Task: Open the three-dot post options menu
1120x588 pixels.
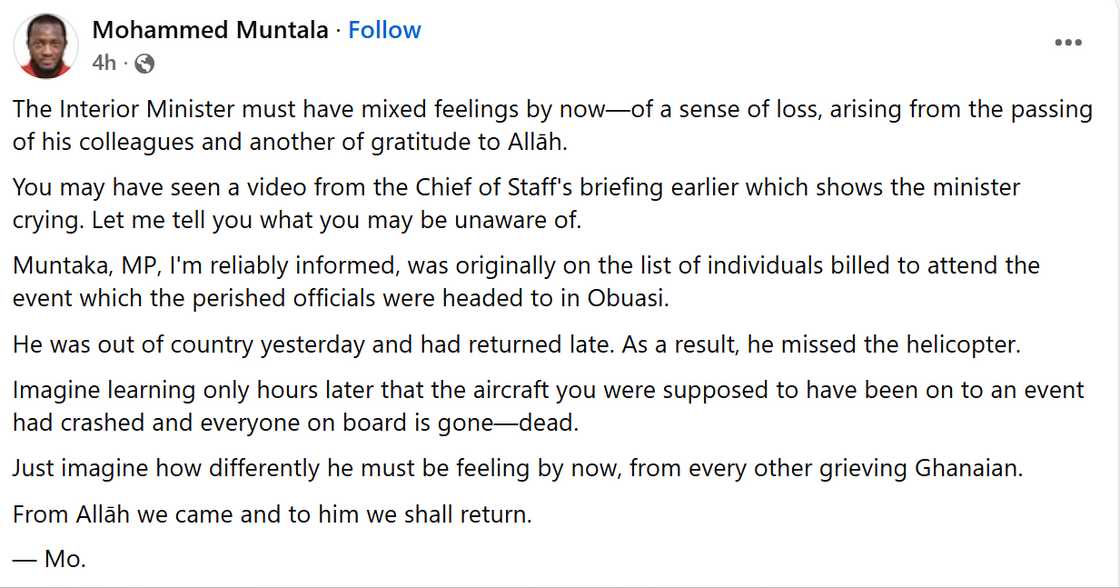Action: point(1069,43)
